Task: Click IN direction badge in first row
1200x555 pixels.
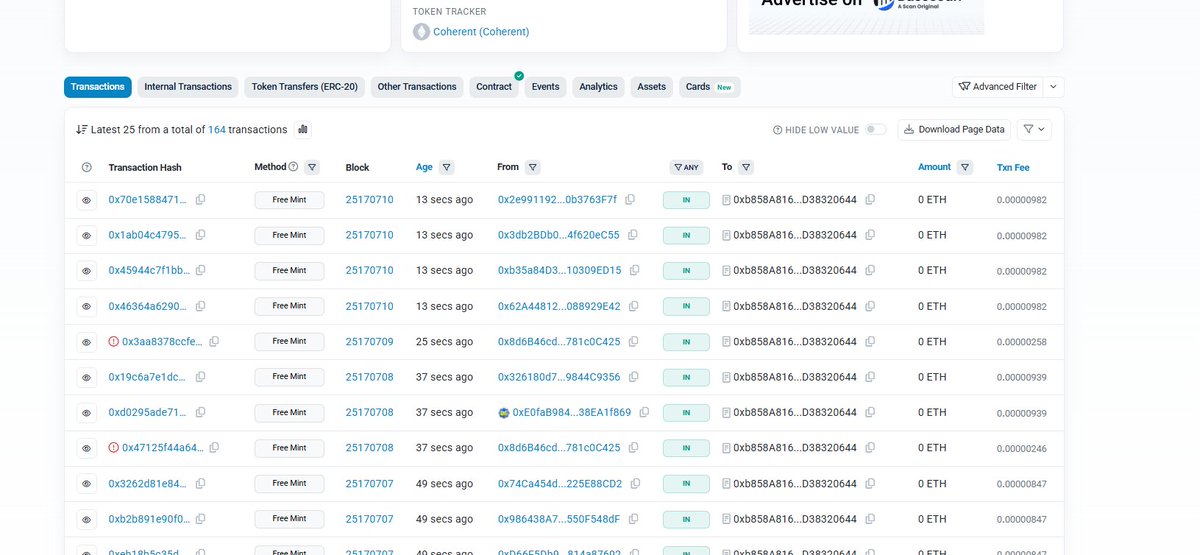Action: click(x=686, y=200)
